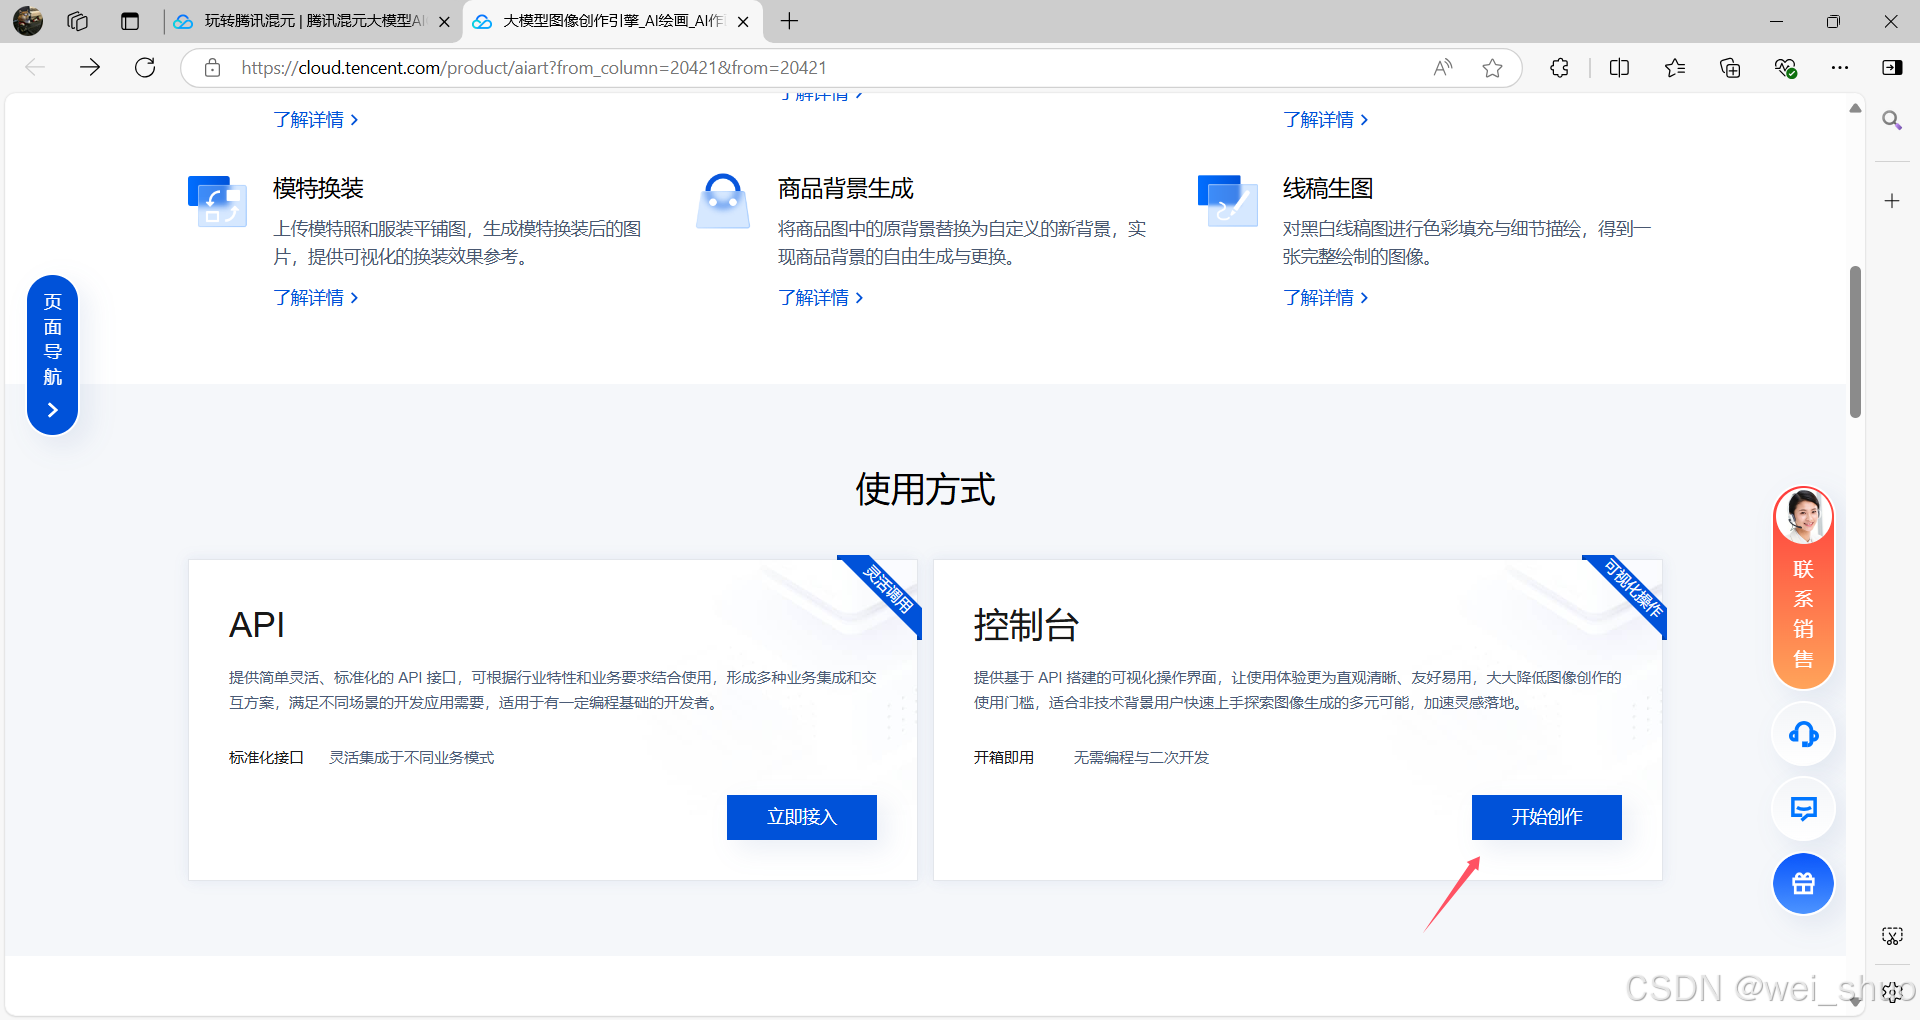Toggle split screen view icon
The height and width of the screenshot is (1020, 1920).
pyautogui.click(x=1619, y=68)
